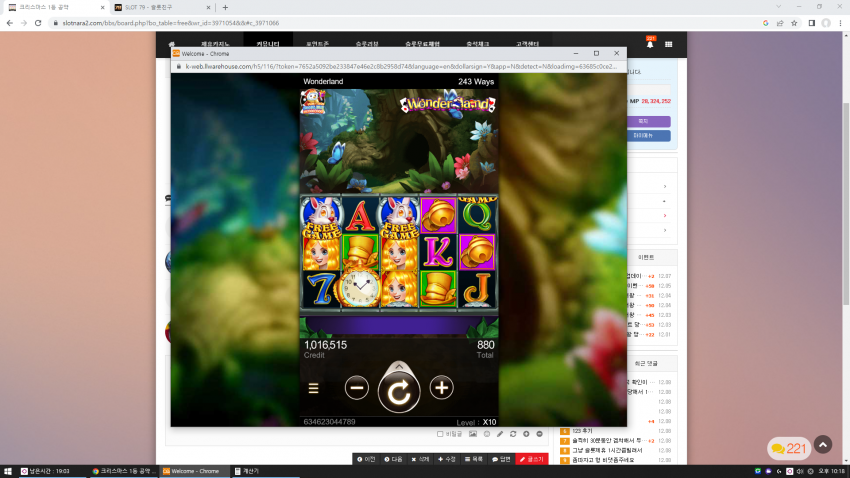Viewport: 850px width, 478px height.
Task: Click the Wonderland logo in the game
Action: (448, 104)
